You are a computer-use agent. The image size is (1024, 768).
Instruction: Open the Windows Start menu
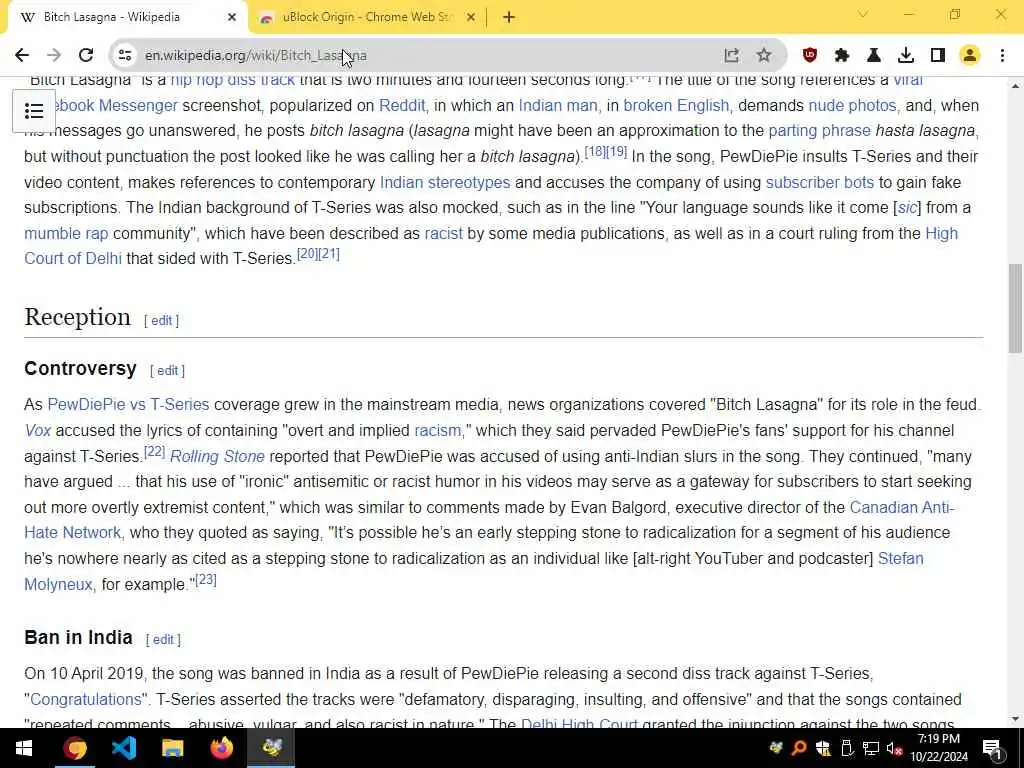coord(24,748)
